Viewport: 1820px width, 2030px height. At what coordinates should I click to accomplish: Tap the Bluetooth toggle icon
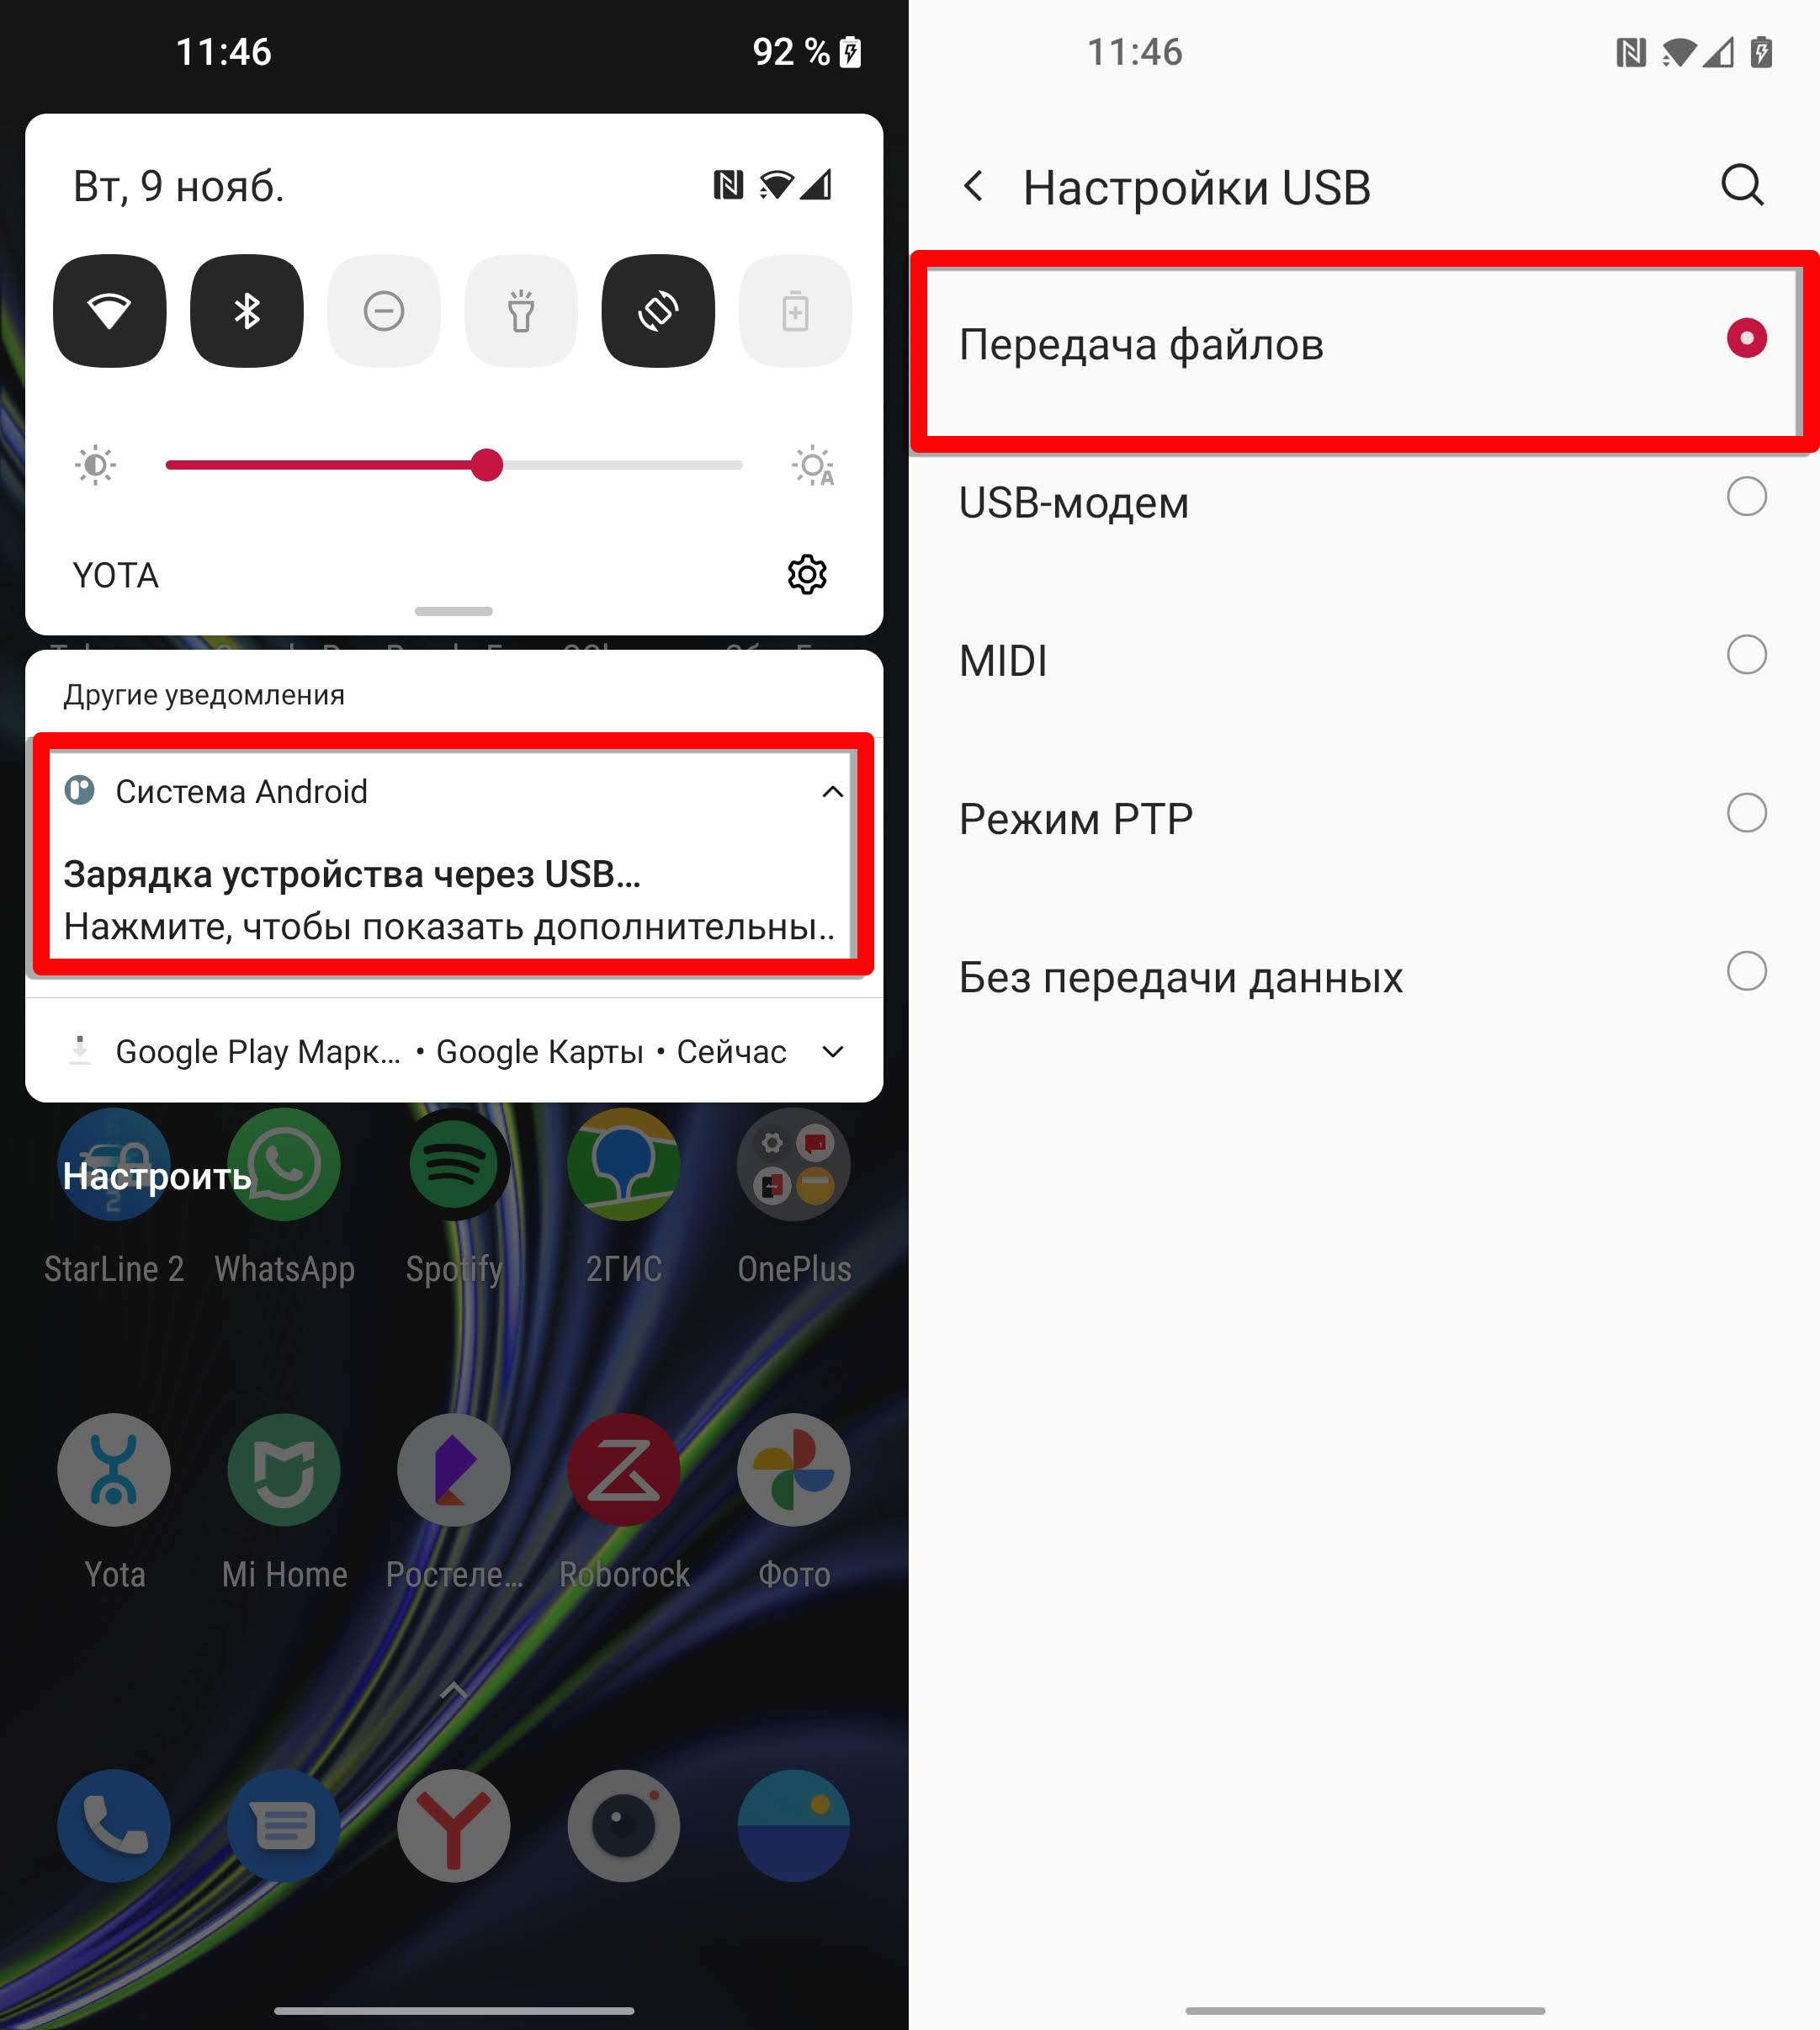[246, 313]
